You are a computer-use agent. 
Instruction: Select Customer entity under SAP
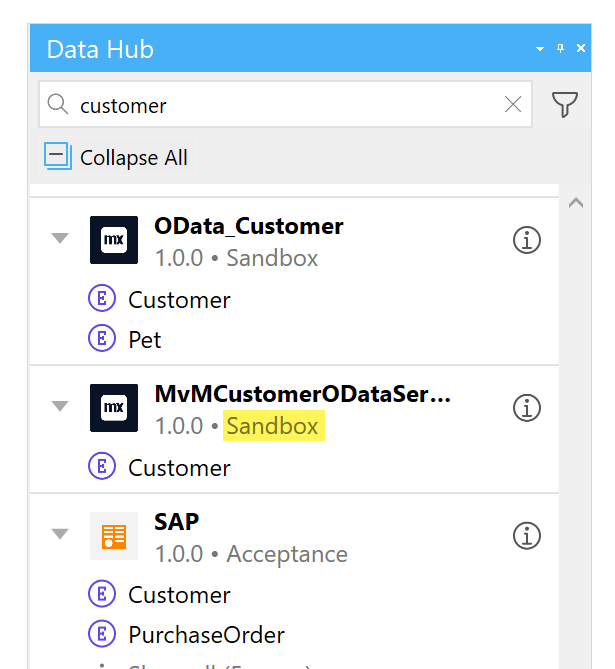tap(179, 595)
